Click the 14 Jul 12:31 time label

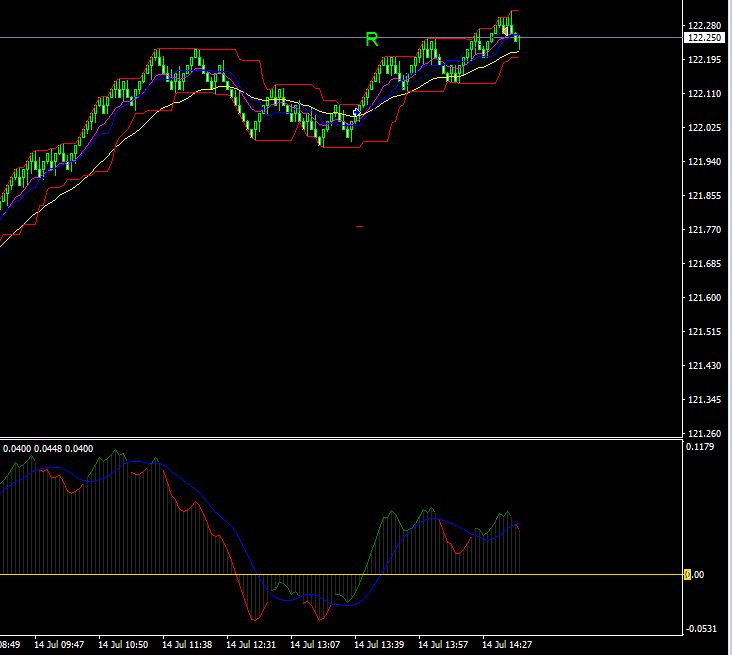[x=251, y=645]
